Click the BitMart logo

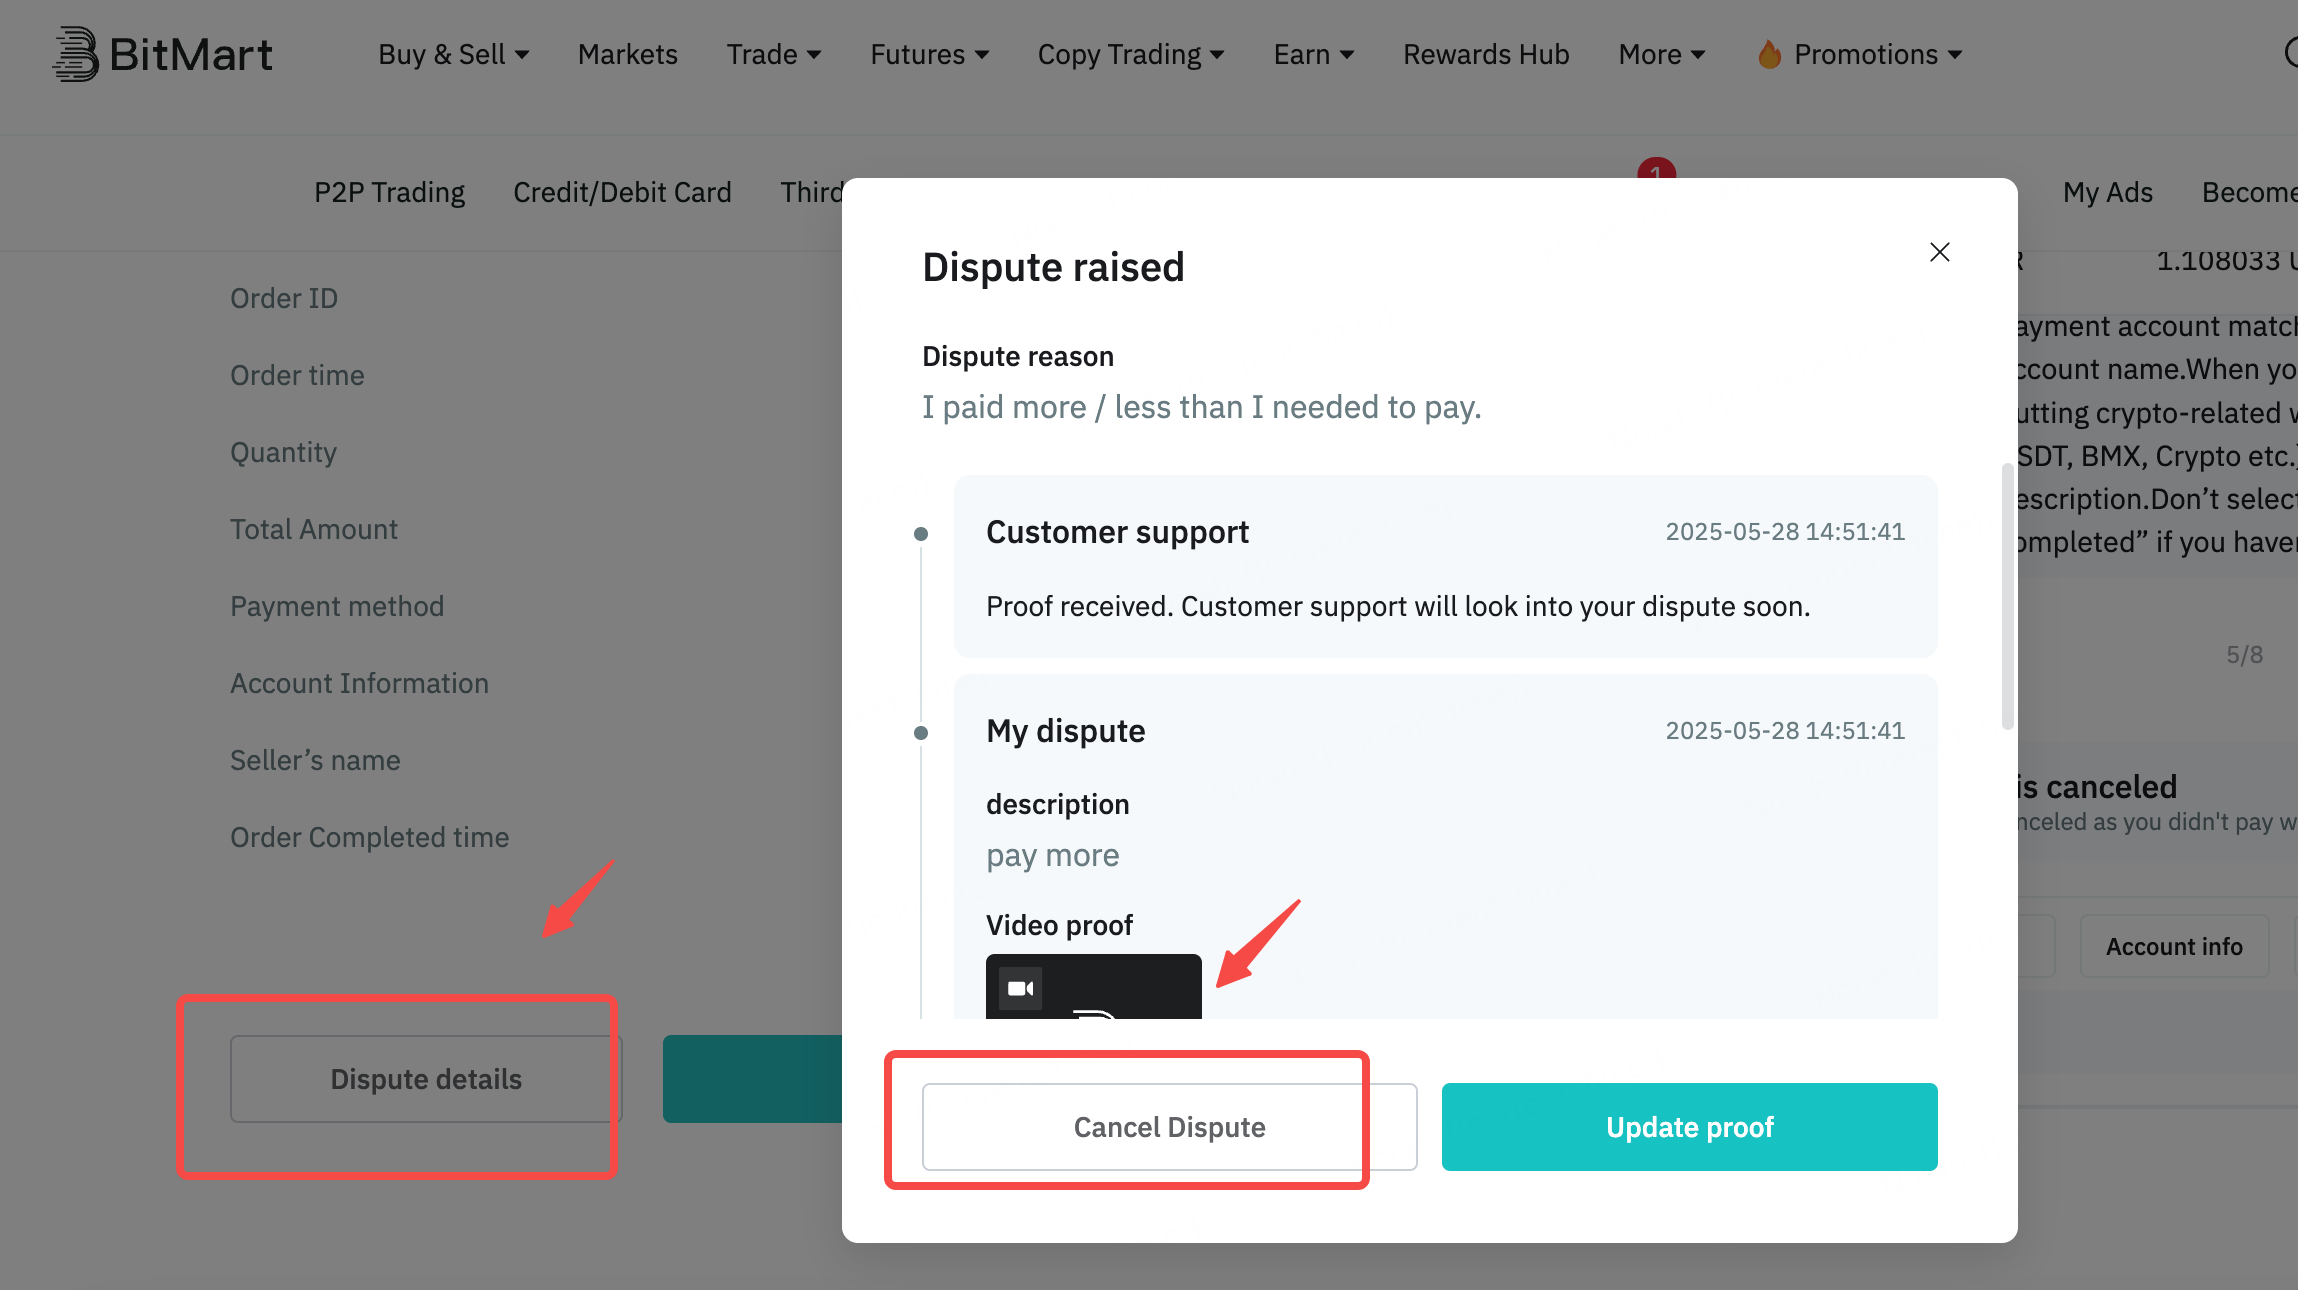coord(162,54)
